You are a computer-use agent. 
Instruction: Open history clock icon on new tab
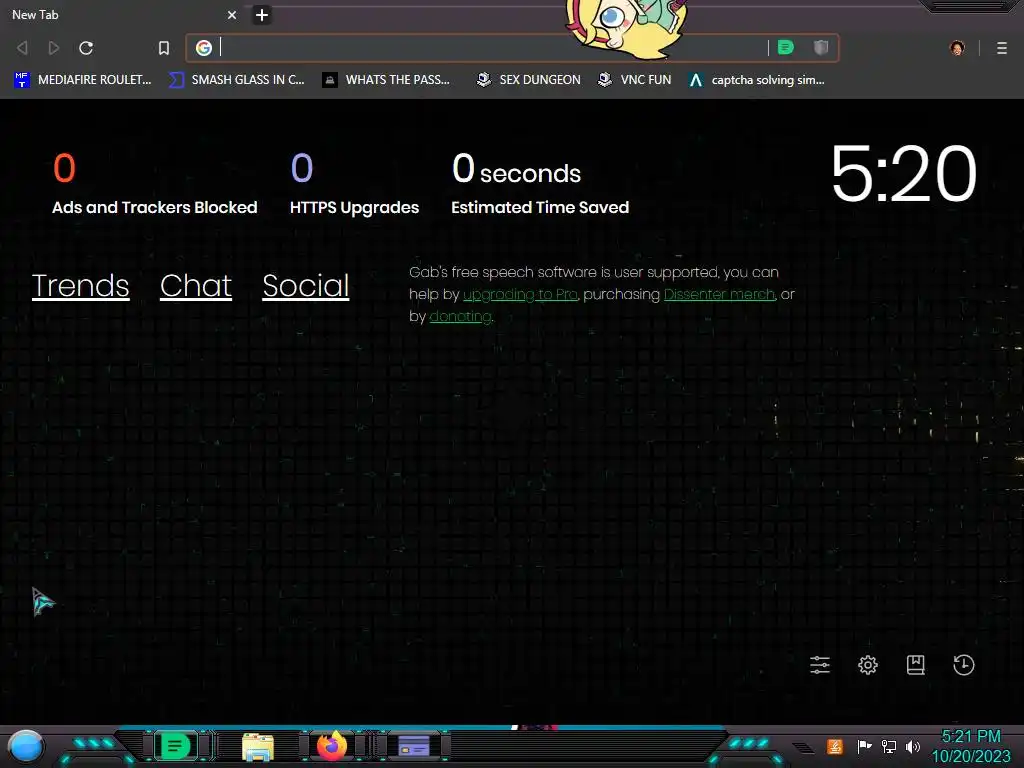pos(963,665)
